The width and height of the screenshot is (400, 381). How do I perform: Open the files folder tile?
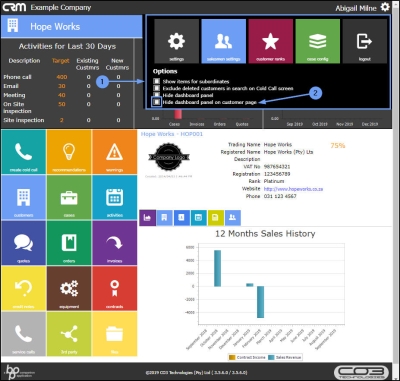tap(115, 334)
